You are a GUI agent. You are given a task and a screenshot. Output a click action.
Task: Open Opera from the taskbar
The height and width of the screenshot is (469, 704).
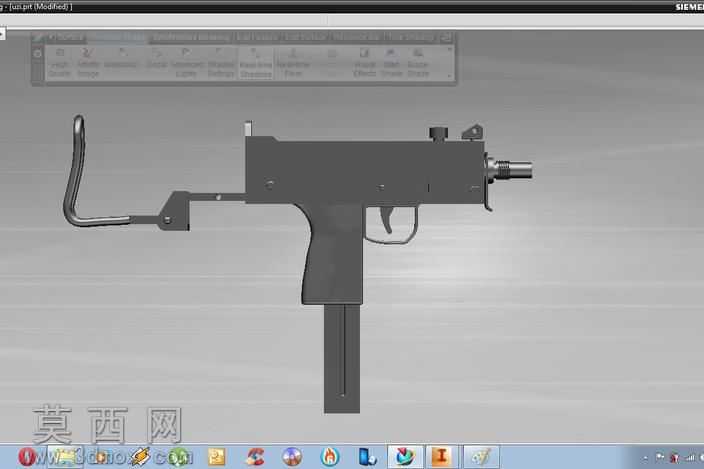[x=27, y=457]
